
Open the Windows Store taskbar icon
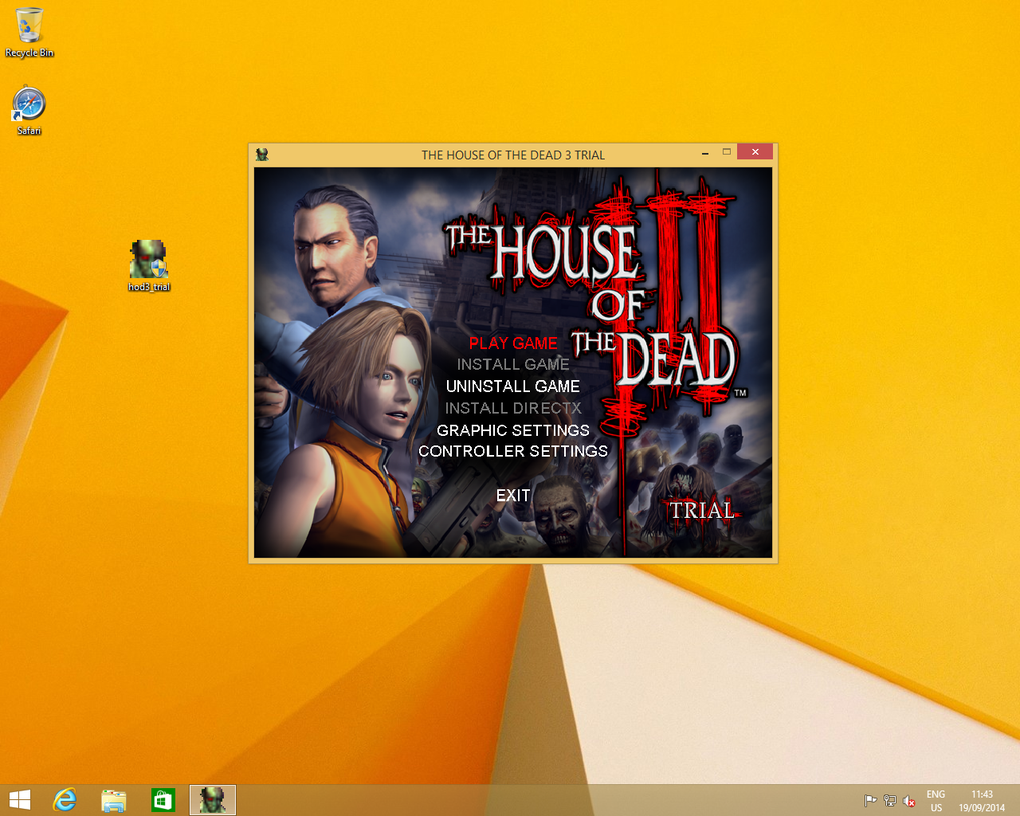click(x=163, y=800)
